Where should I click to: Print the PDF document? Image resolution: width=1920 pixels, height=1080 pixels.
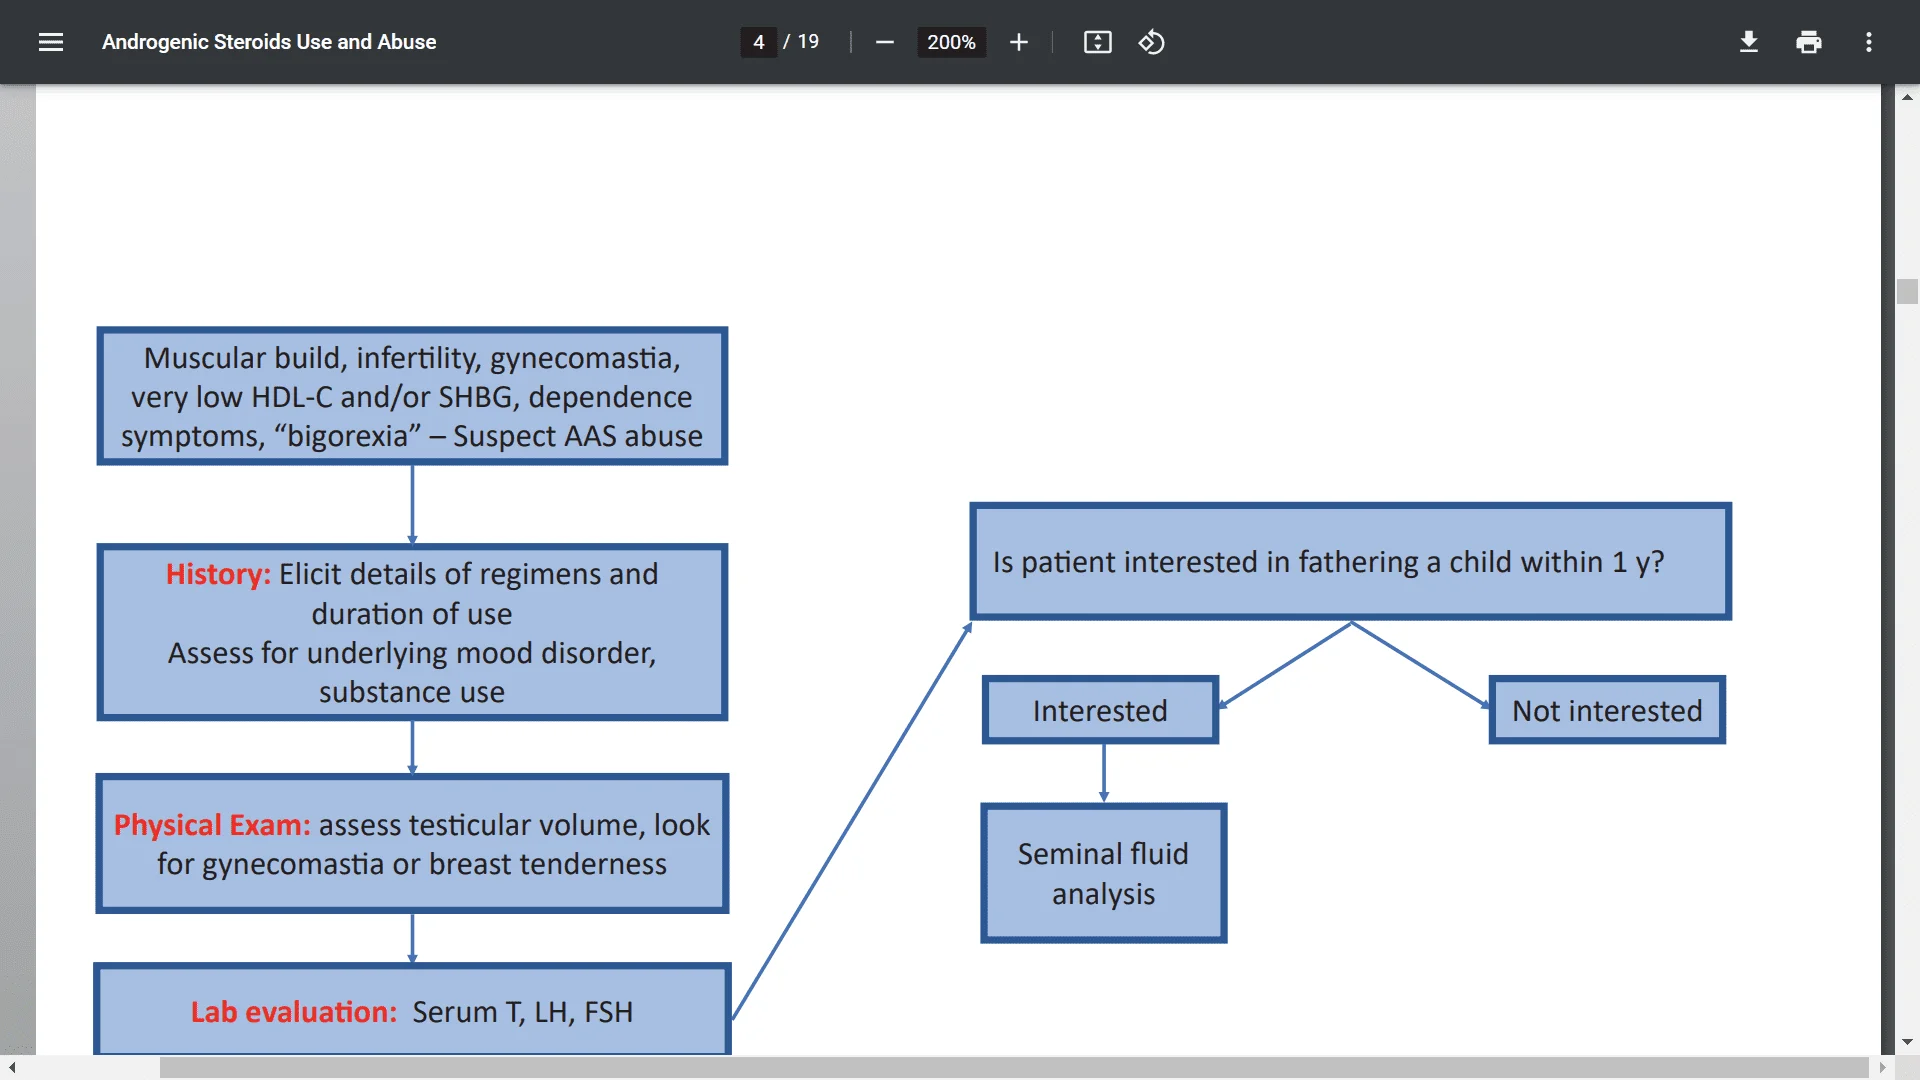point(1808,42)
